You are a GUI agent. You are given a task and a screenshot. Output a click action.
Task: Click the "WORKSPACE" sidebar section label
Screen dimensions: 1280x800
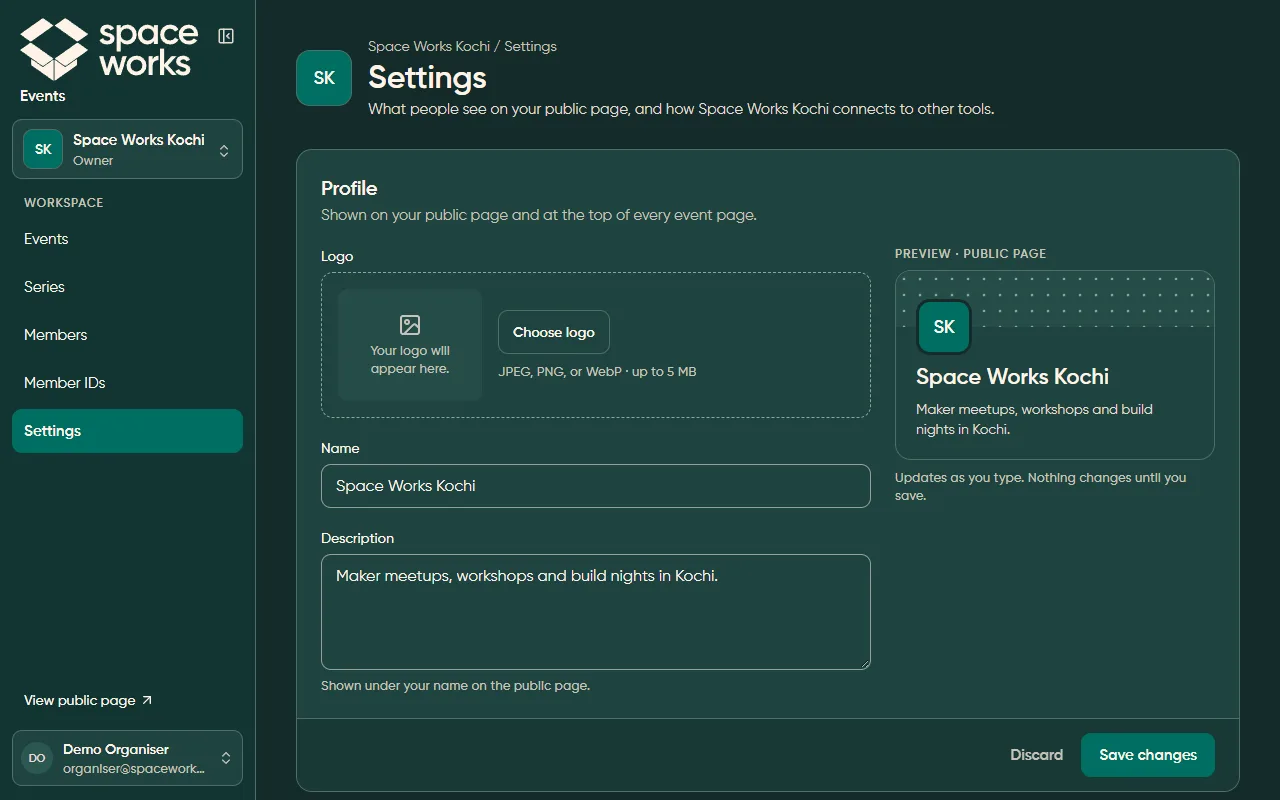click(x=64, y=202)
